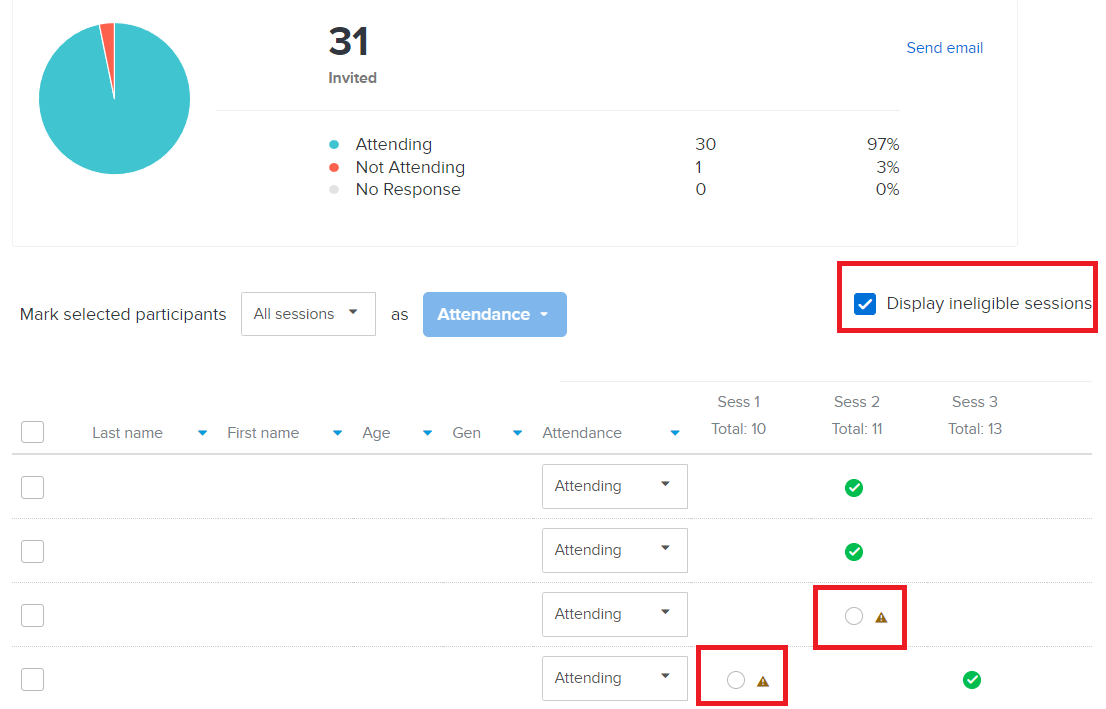Click warning triangle in third row Sess 2
Screen dimensions: 1106x709
coord(881,617)
